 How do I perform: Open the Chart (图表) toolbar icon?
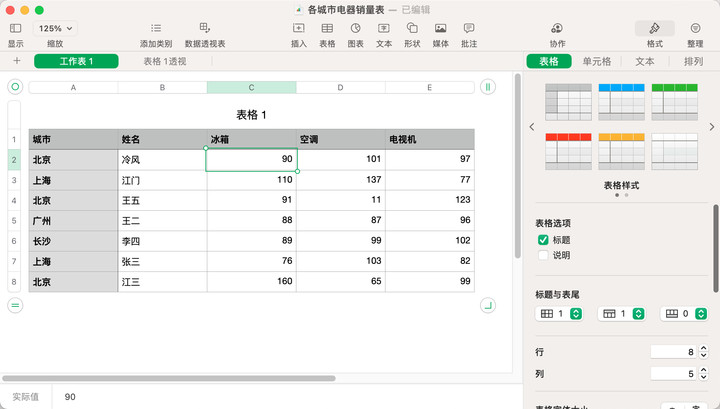click(x=355, y=29)
